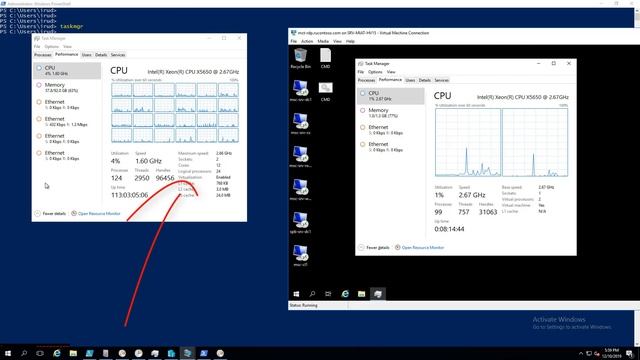Click search icon in VM taskbar

[312, 294]
